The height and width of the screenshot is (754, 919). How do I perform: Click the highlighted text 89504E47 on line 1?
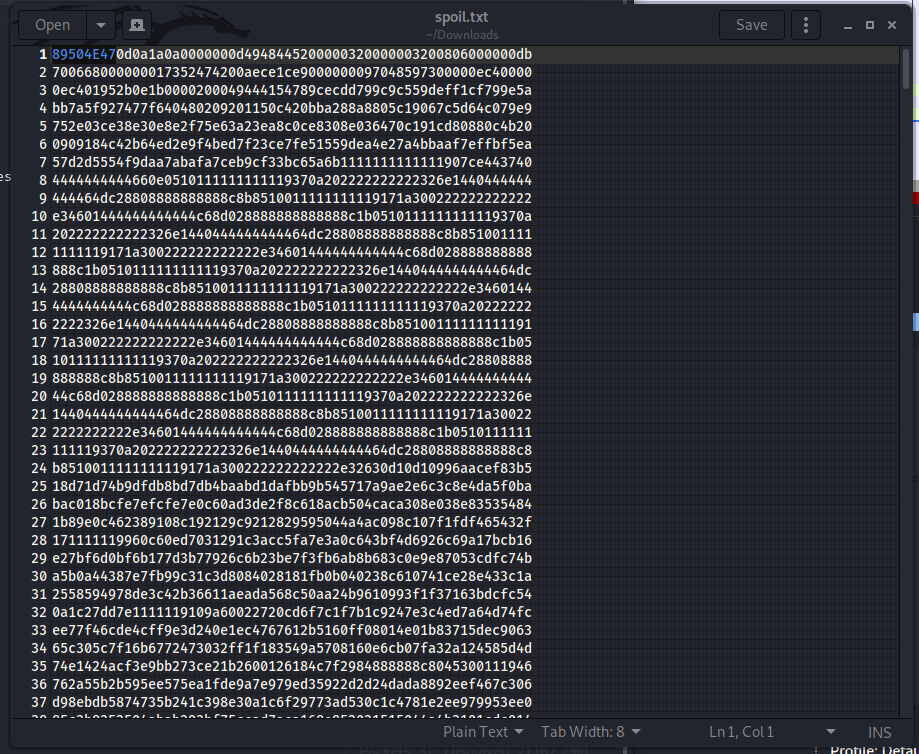(84, 55)
